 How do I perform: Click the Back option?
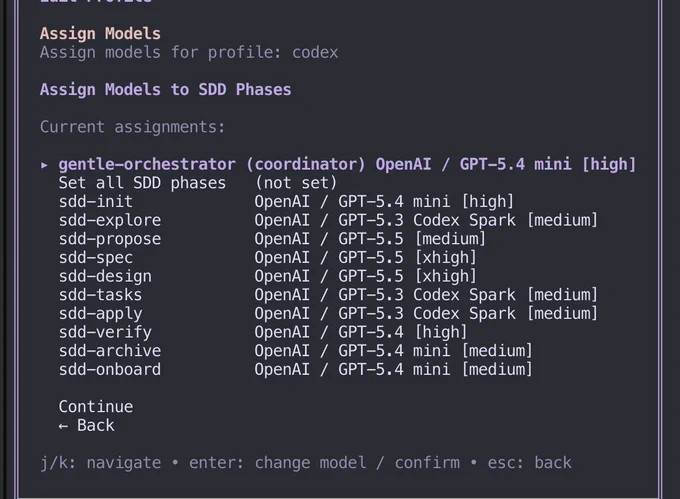[x=96, y=425]
